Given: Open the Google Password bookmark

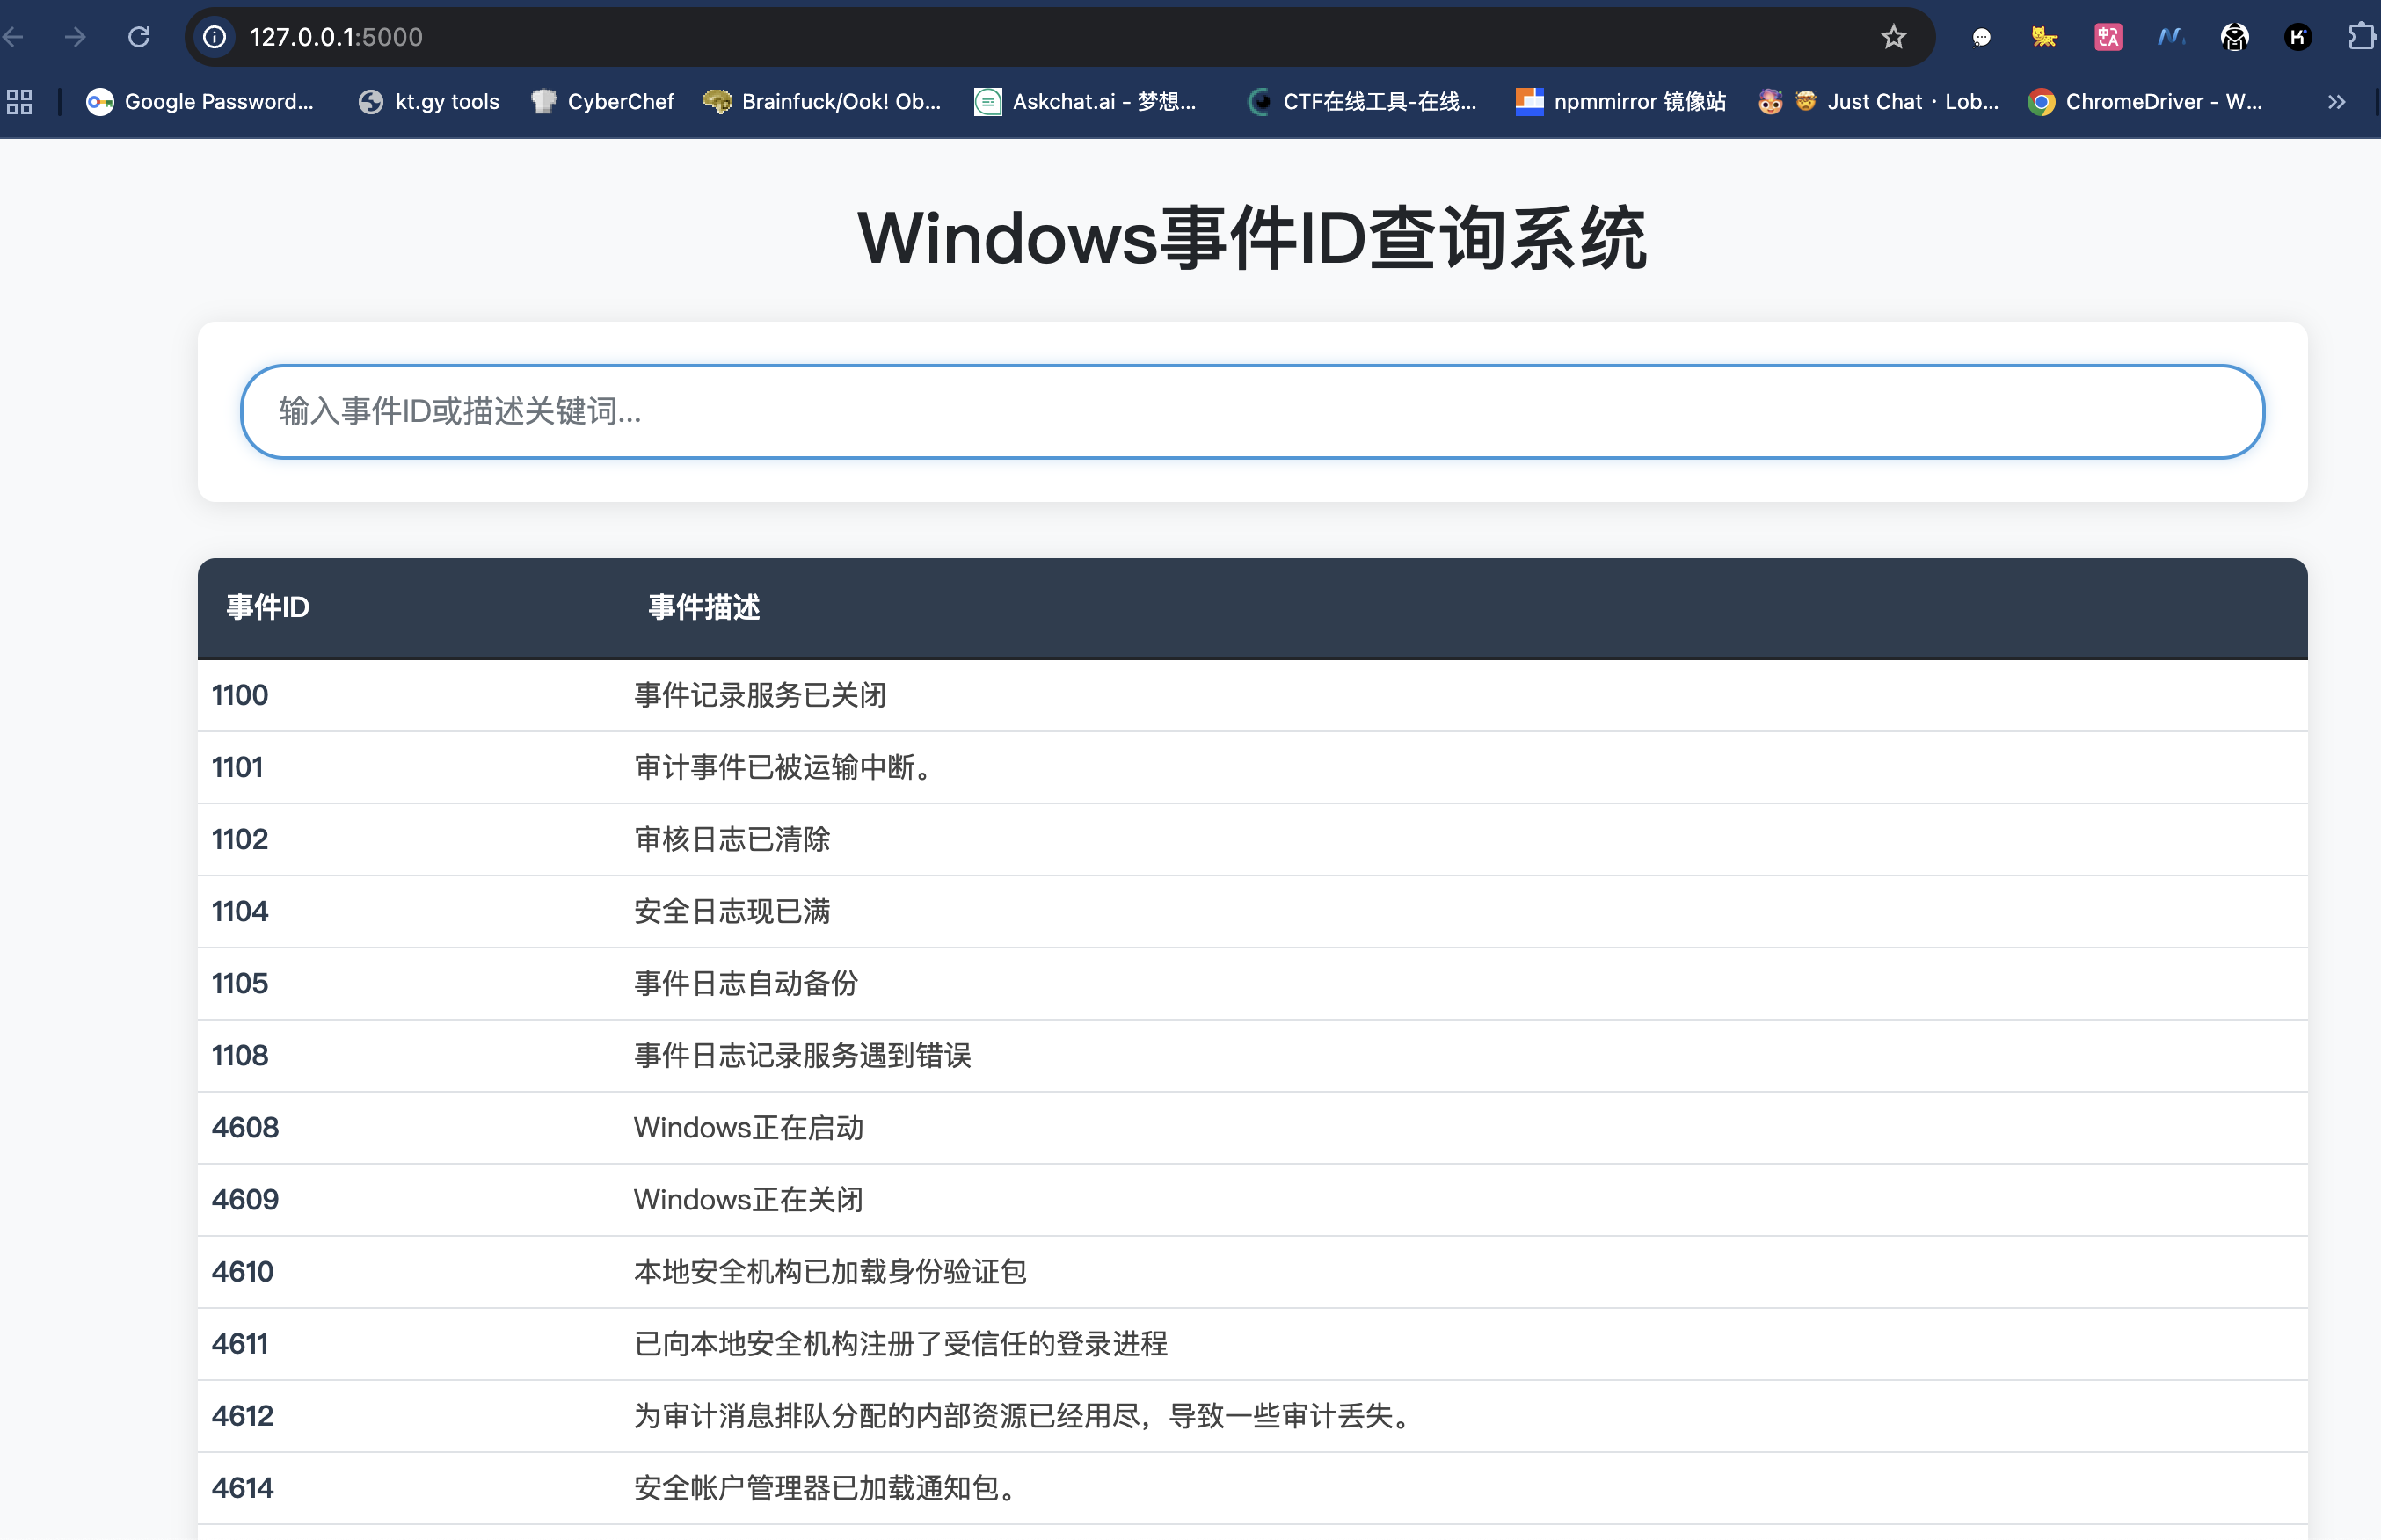Looking at the screenshot, I should click(201, 101).
